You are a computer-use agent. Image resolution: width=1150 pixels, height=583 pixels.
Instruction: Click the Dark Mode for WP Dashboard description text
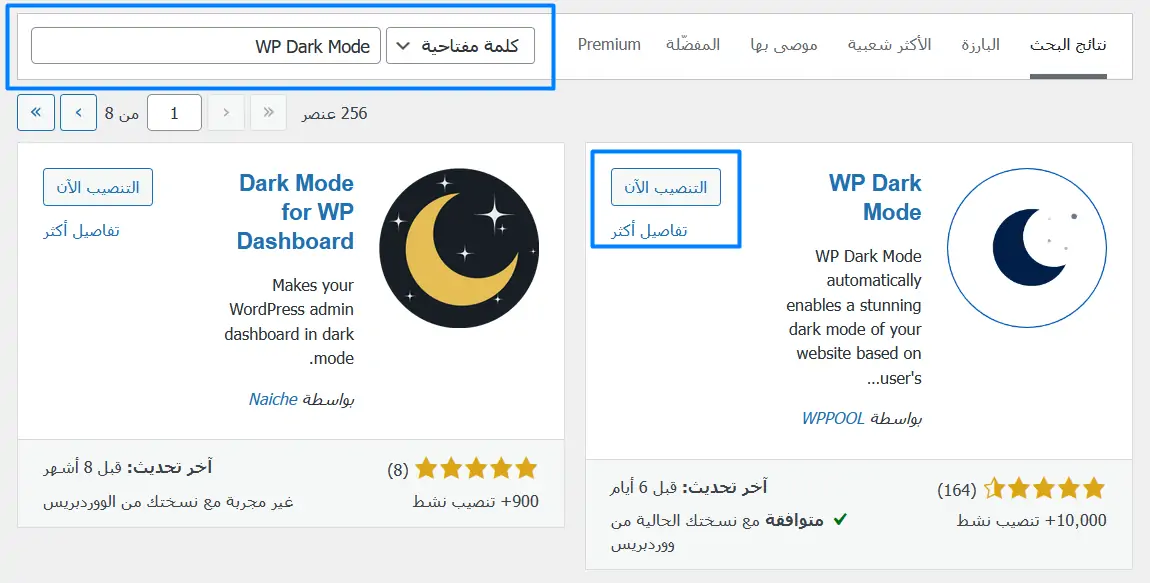point(289,321)
